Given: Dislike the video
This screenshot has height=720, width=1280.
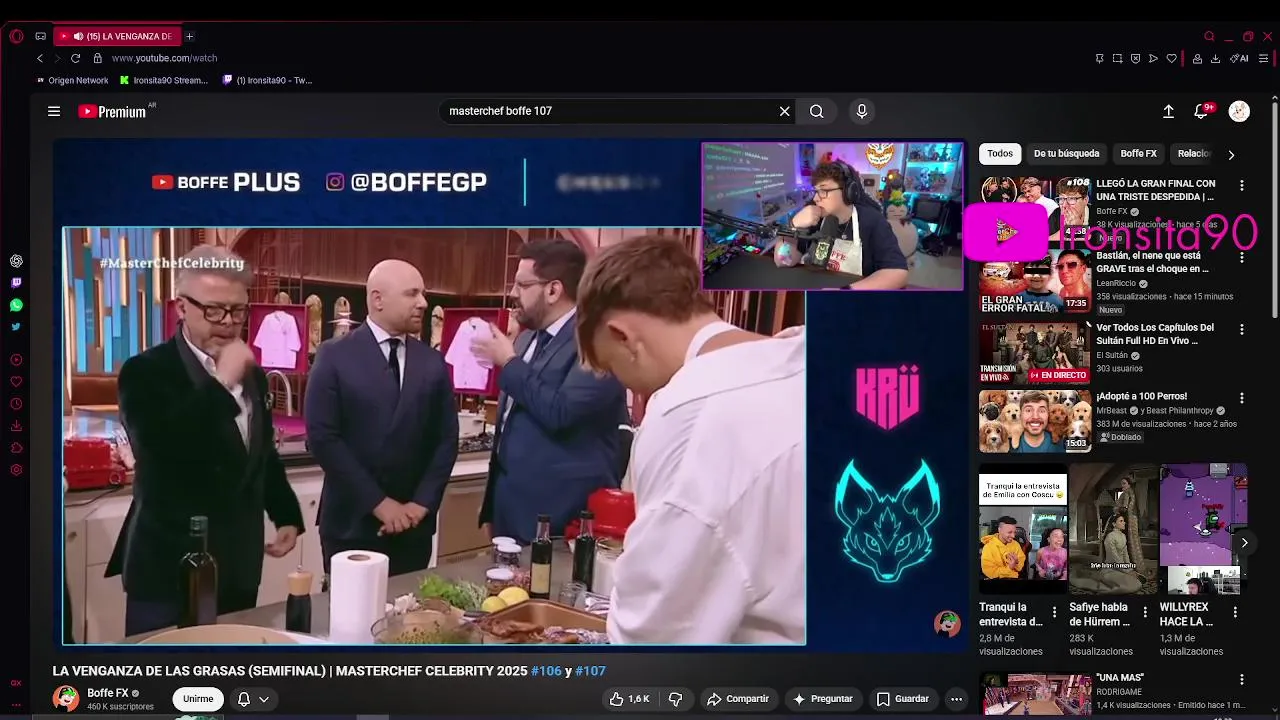Looking at the screenshot, I should click(675, 699).
